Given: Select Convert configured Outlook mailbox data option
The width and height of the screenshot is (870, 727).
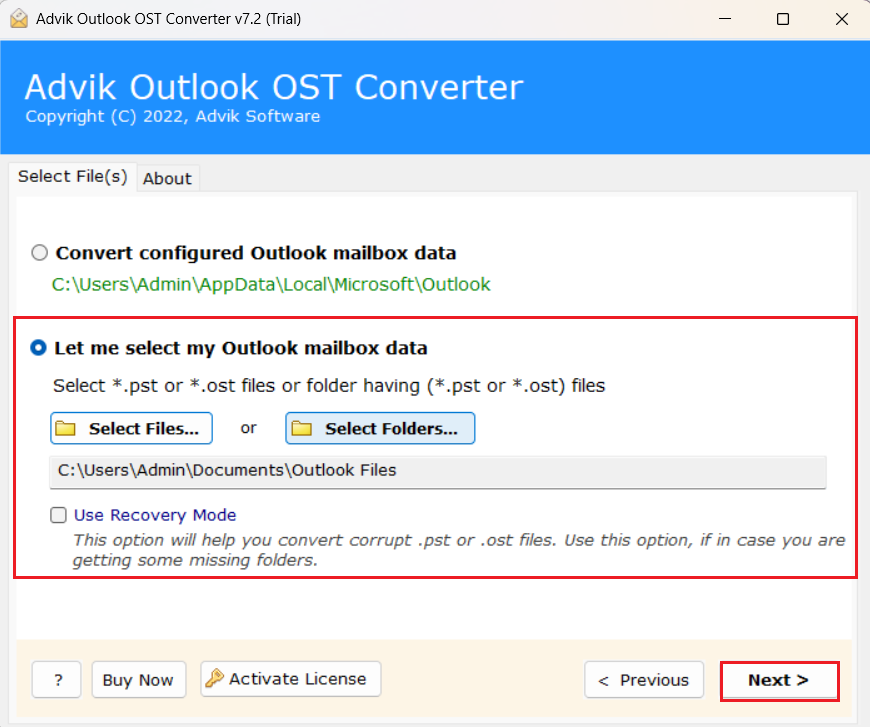Looking at the screenshot, I should (39, 253).
